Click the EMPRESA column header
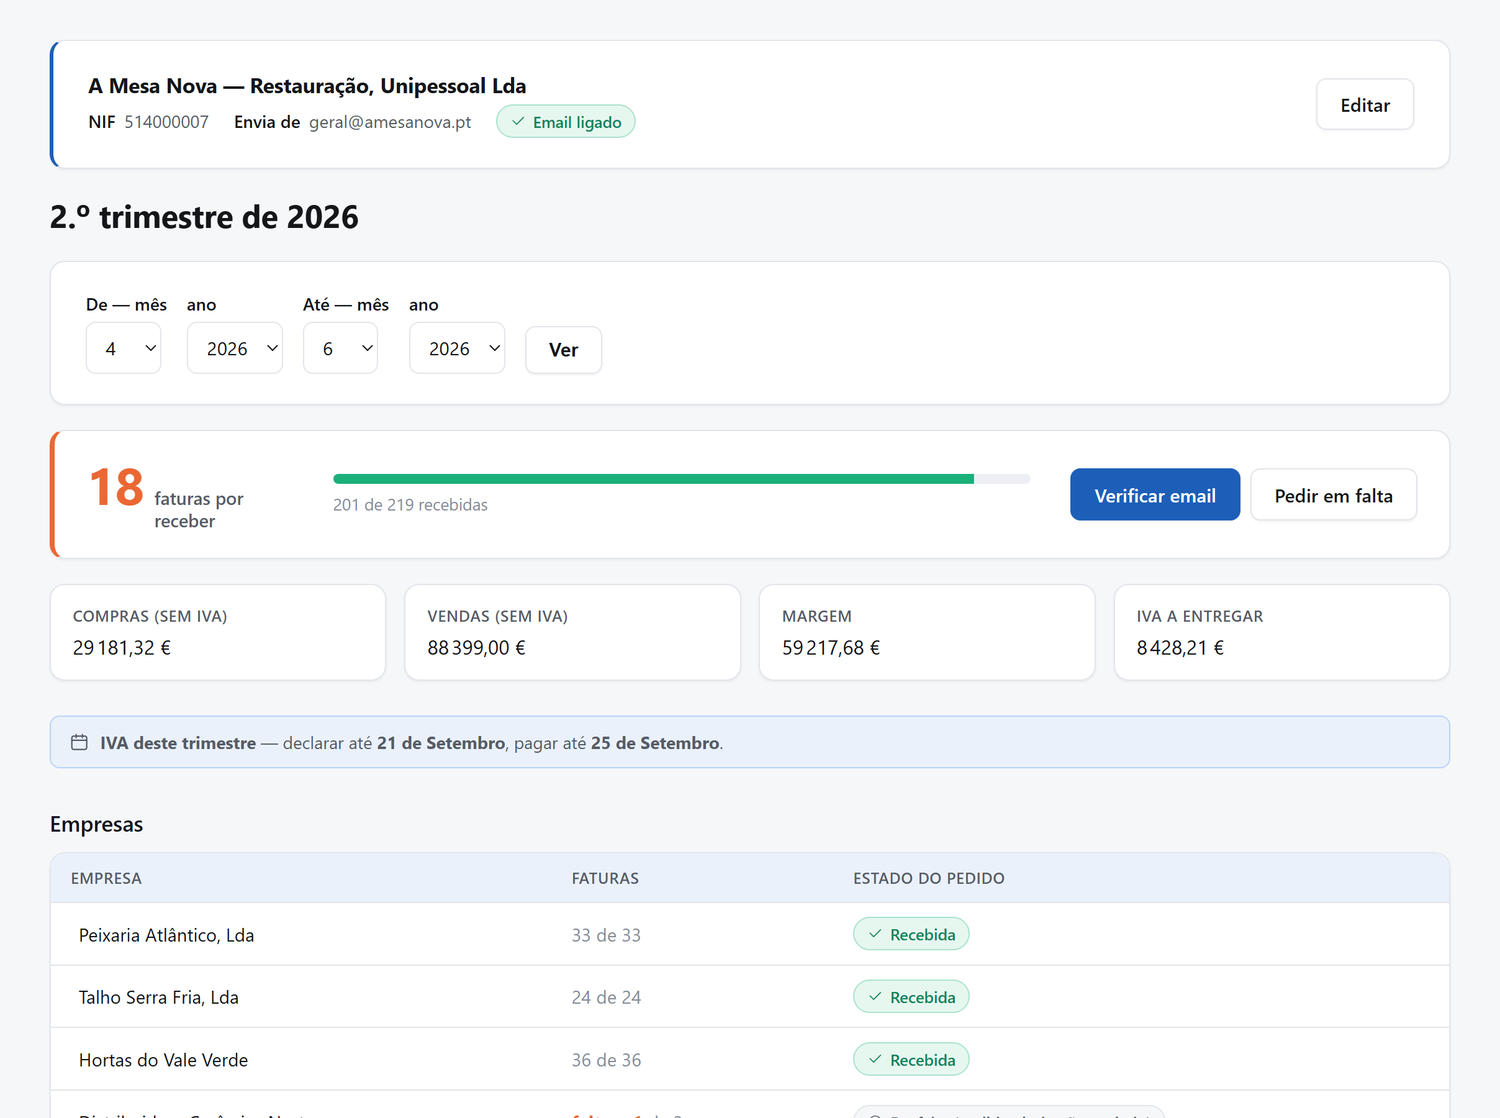The width and height of the screenshot is (1500, 1118). click(106, 878)
